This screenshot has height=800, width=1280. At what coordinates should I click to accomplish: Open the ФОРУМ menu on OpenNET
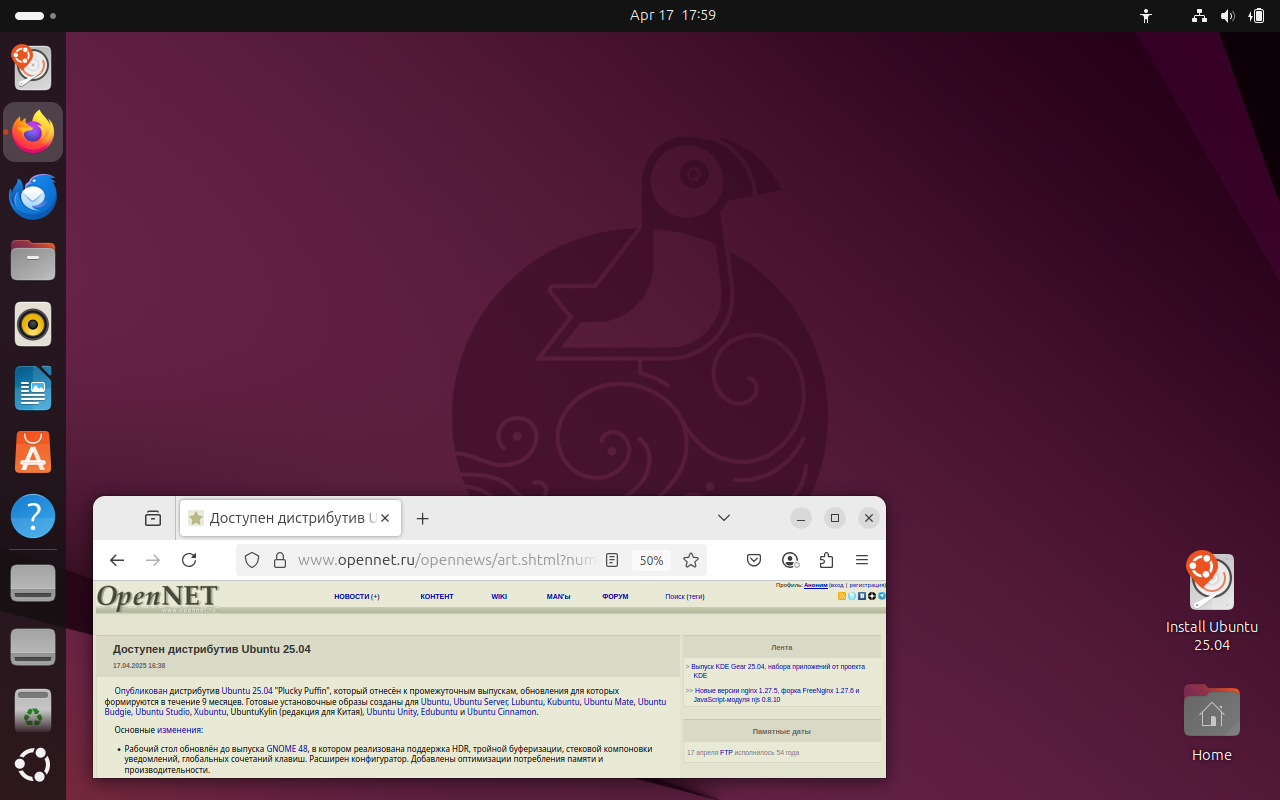tap(615, 597)
